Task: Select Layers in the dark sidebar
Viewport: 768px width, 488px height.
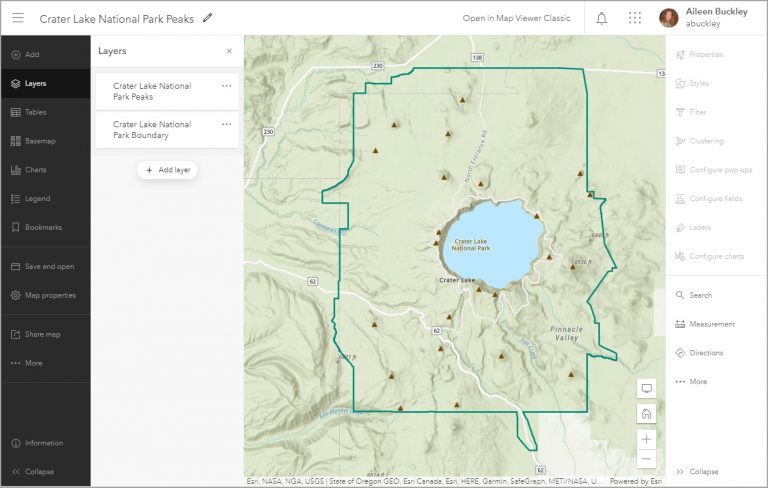Action: click(46, 83)
